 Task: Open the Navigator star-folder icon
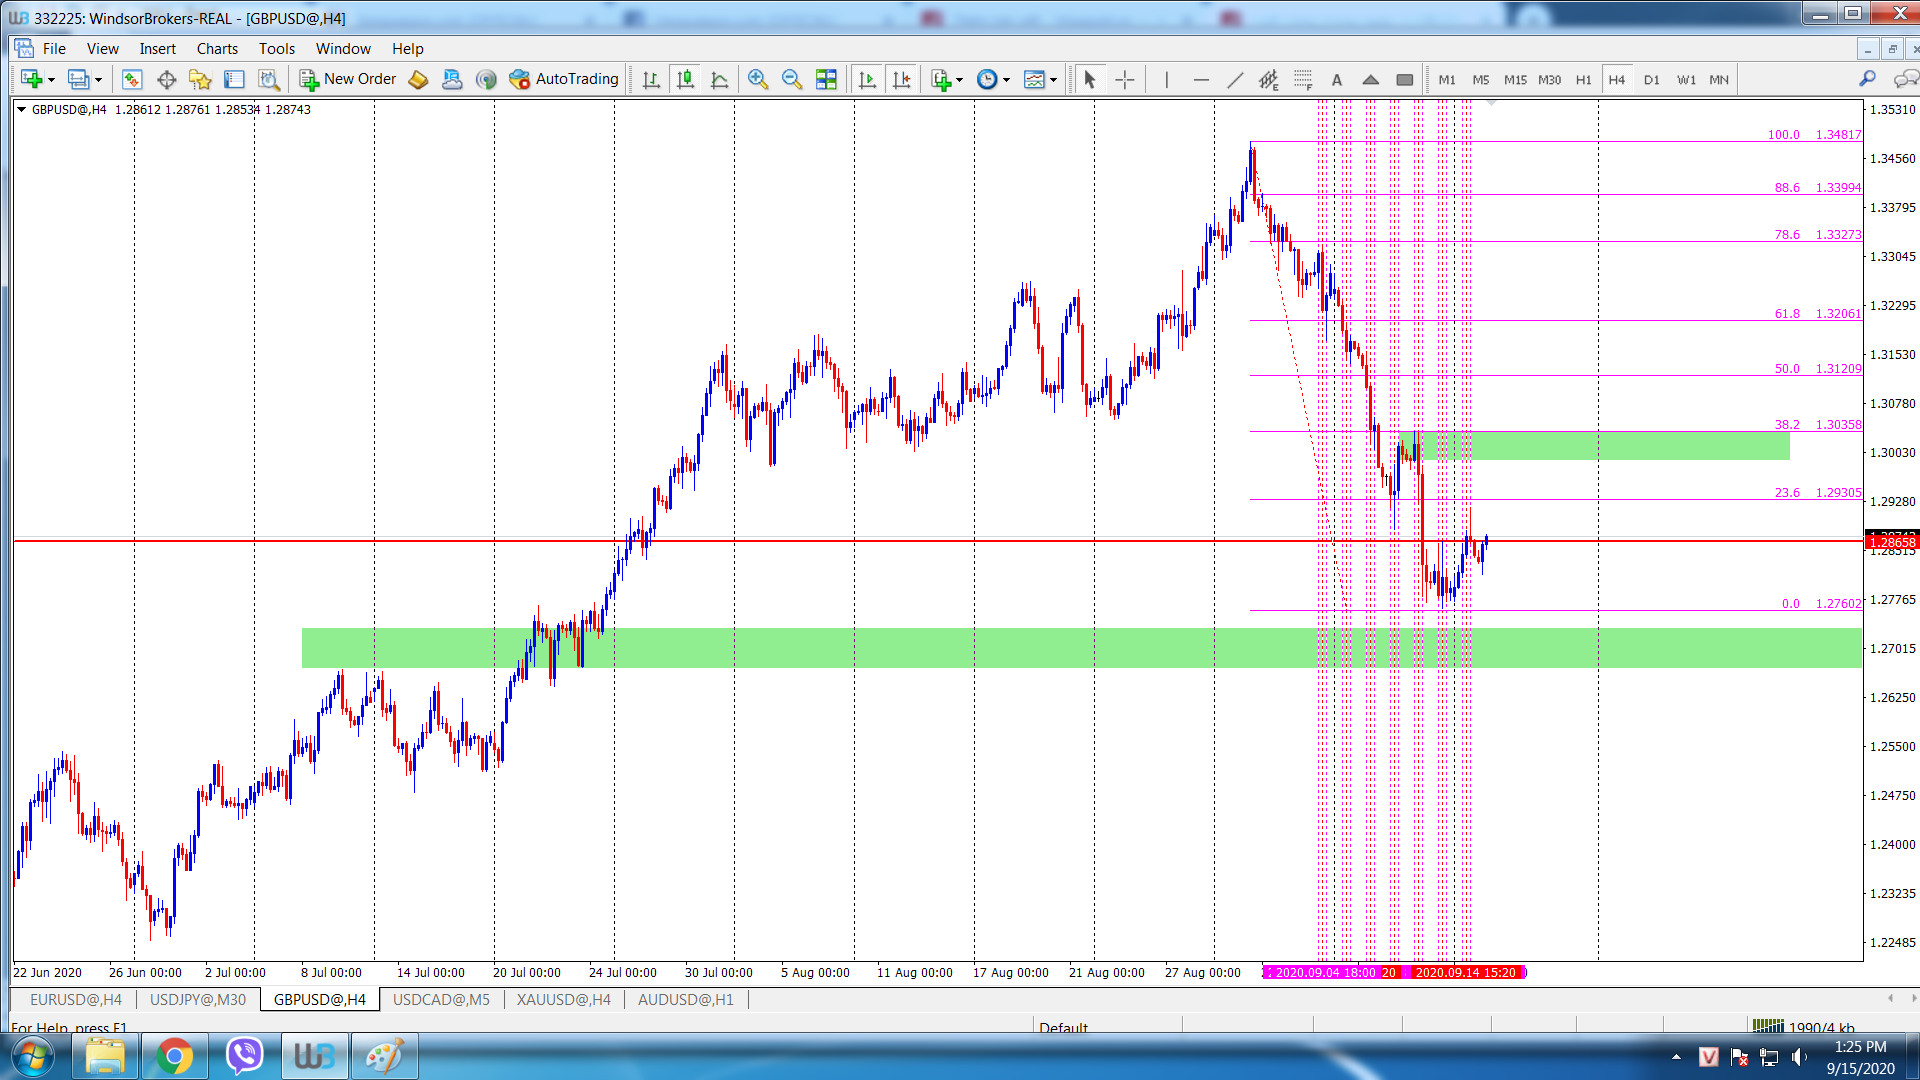(200, 79)
